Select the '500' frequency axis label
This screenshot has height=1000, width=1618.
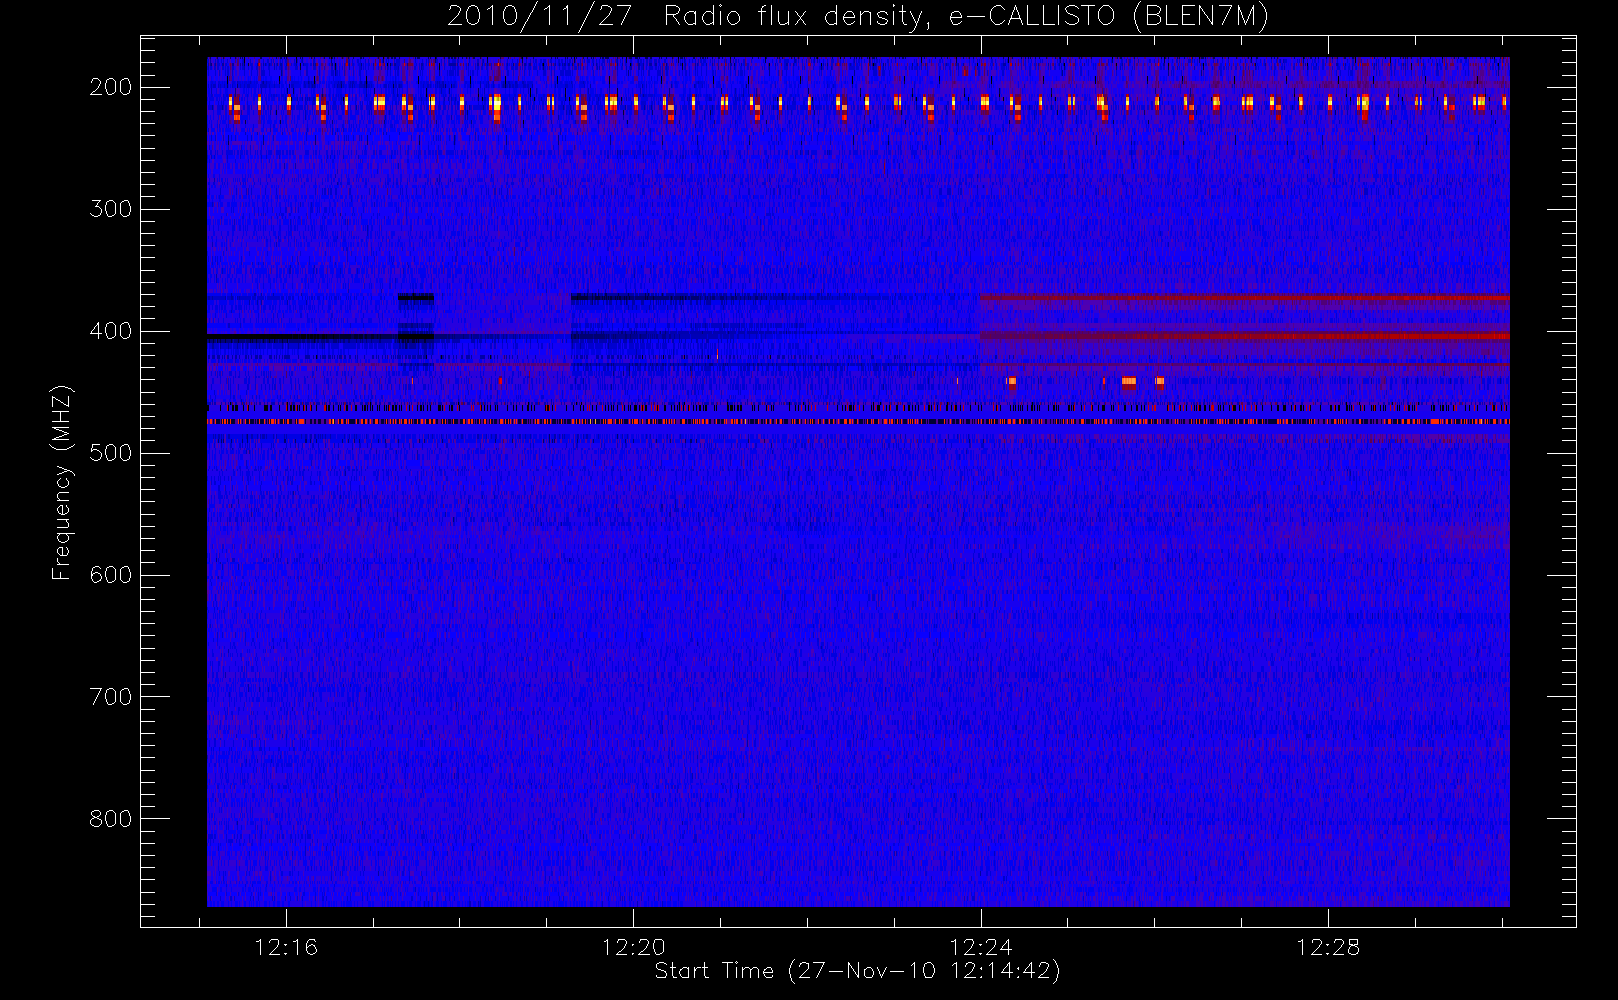[x=110, y=453]
